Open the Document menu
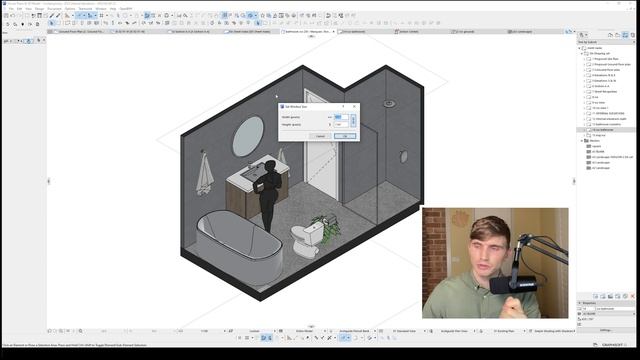The image size is (640, 360). [54, 9]
